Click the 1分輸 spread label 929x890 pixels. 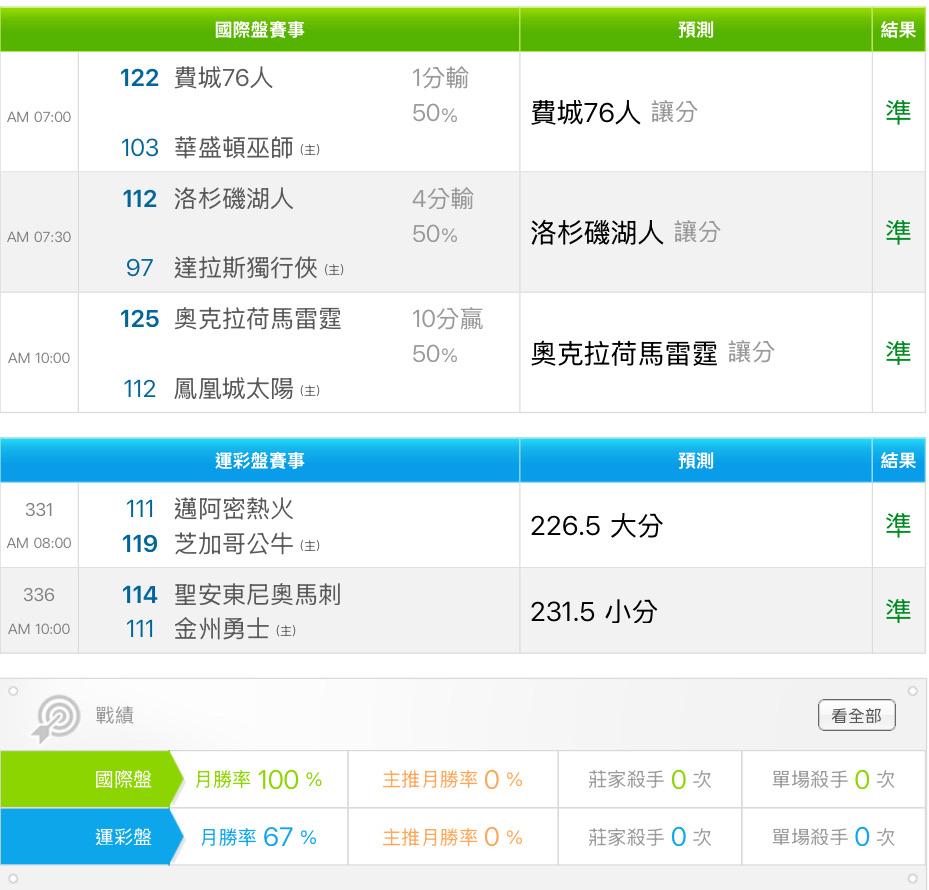(x=440, y=78)
